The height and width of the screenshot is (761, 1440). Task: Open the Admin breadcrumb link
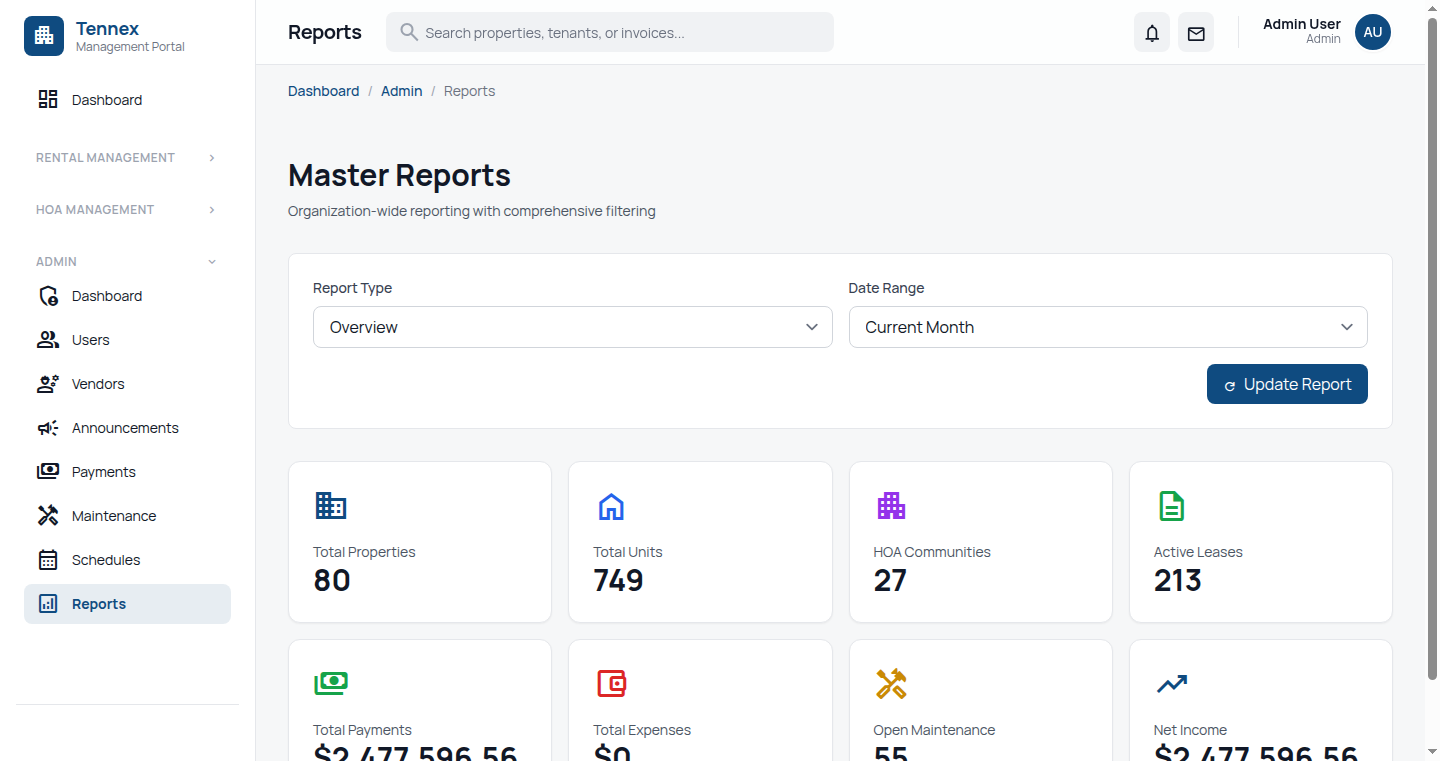[x=402, y=91]
